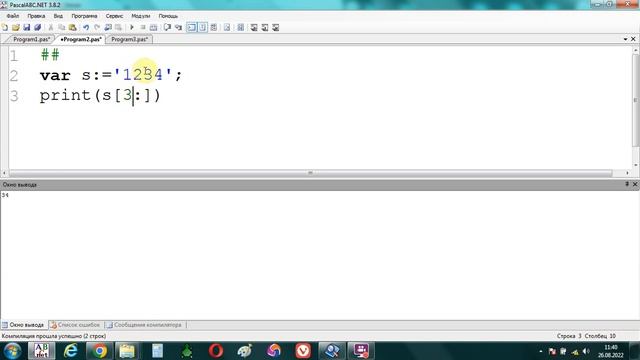Open Vivaldi browser from the taskbar
This screenshot has height=360, width=640.
(303, 351)
